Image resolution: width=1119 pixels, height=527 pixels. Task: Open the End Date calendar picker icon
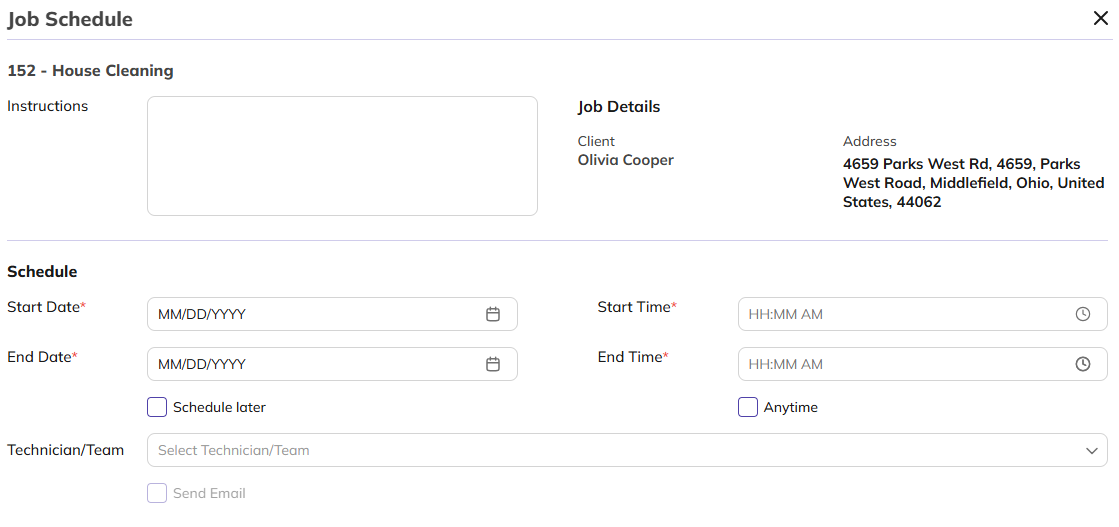pos(493,364)
